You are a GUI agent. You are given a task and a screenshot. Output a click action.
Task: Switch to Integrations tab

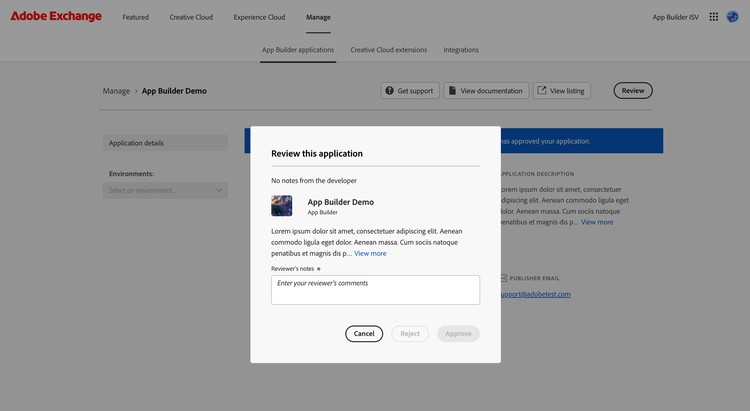point(461,50)
